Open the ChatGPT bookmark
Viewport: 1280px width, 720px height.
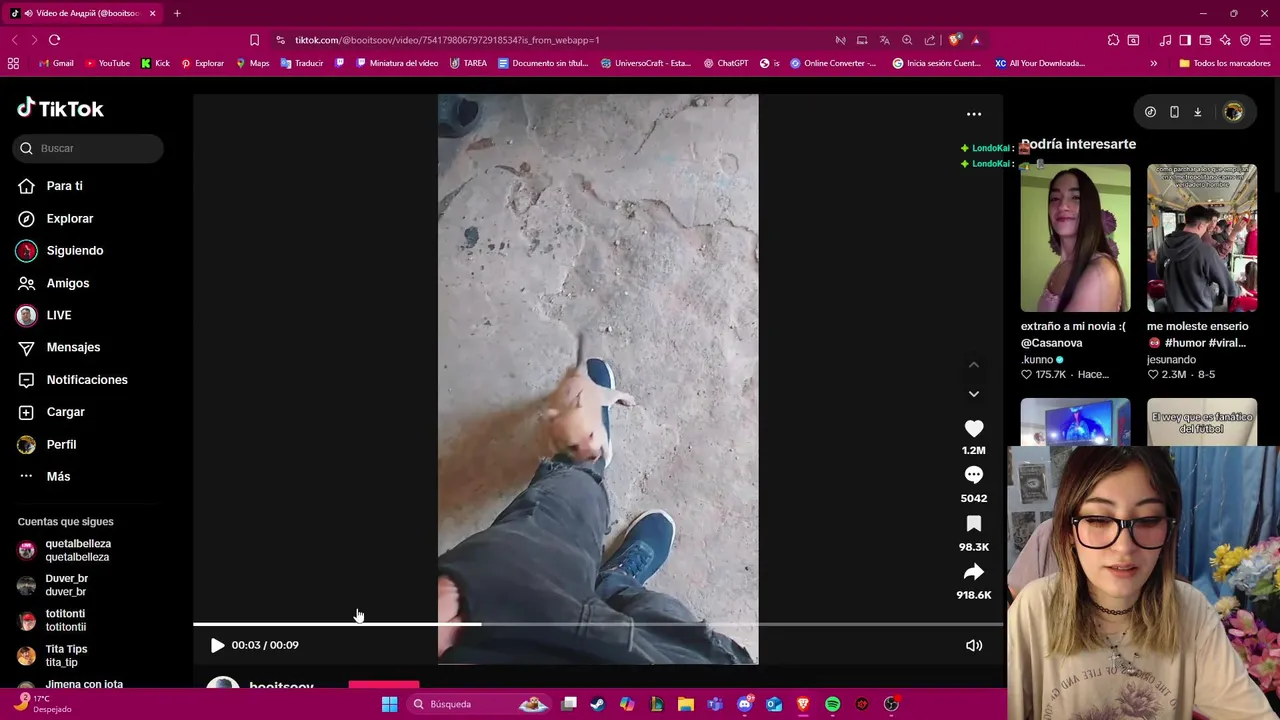coord(726,63)
